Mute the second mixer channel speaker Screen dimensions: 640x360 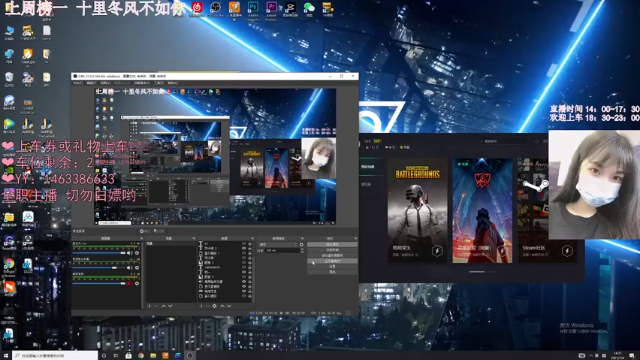click(x=129, y=268)
